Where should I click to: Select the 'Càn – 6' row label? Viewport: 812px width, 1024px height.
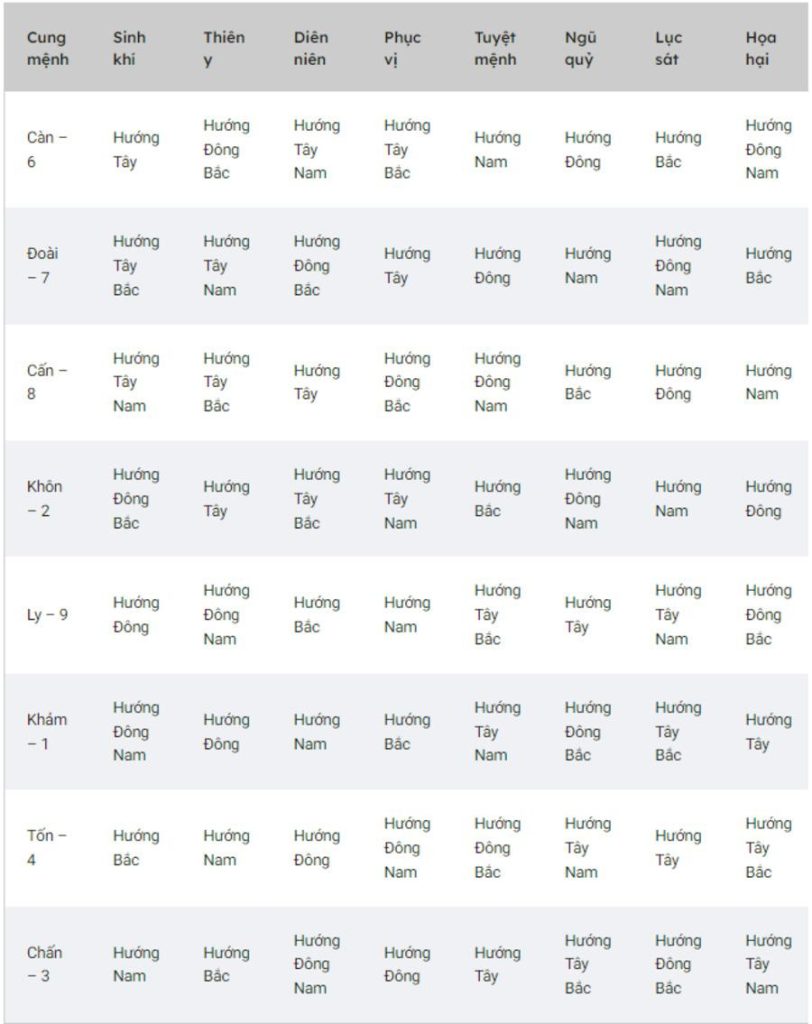tap(46, 149)
